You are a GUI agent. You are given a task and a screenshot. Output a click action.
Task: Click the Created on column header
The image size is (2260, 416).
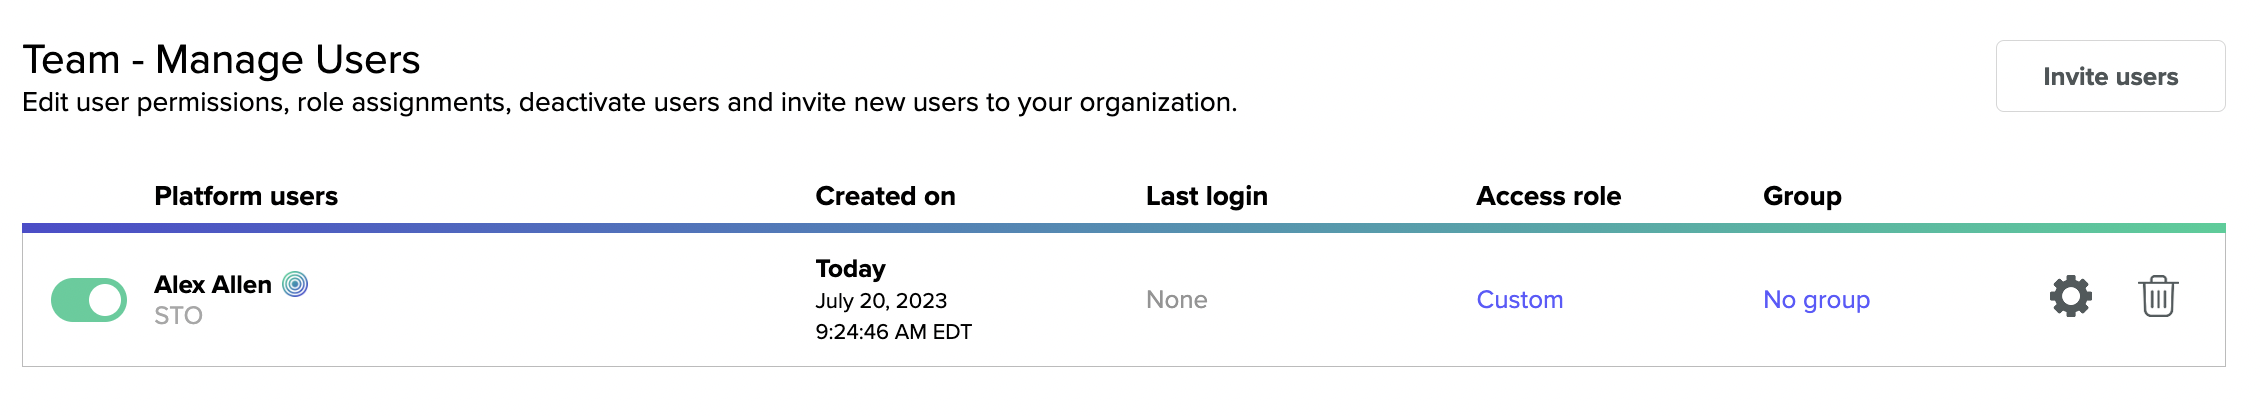[885, 196]
